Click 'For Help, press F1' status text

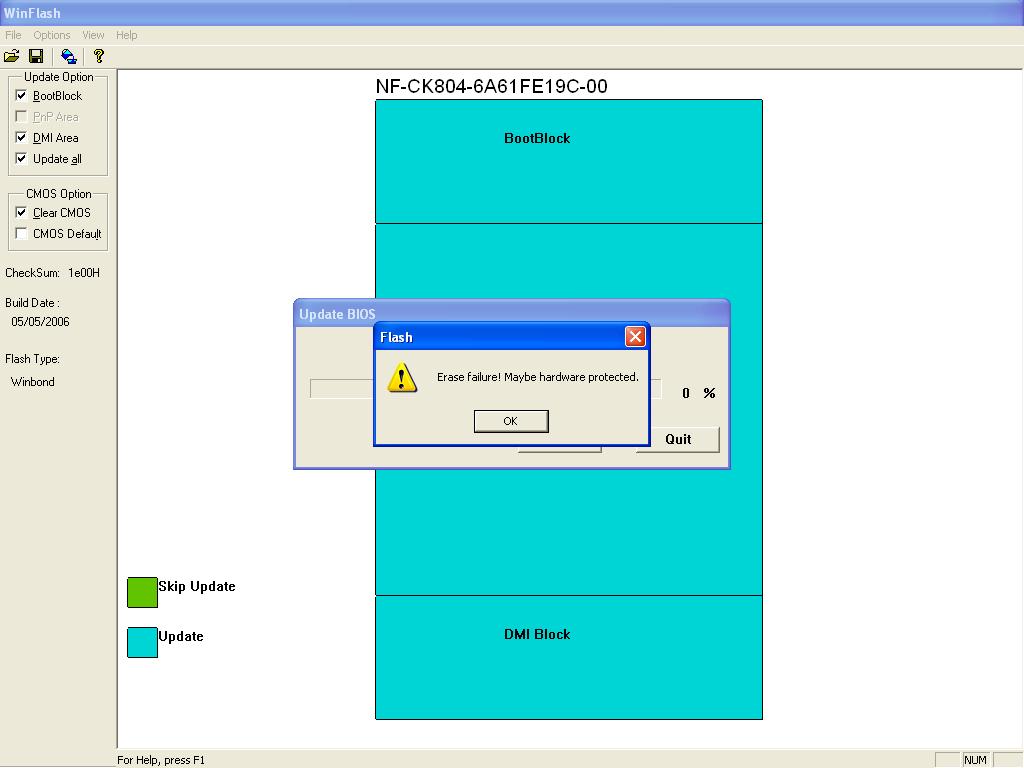click(161, 760)
